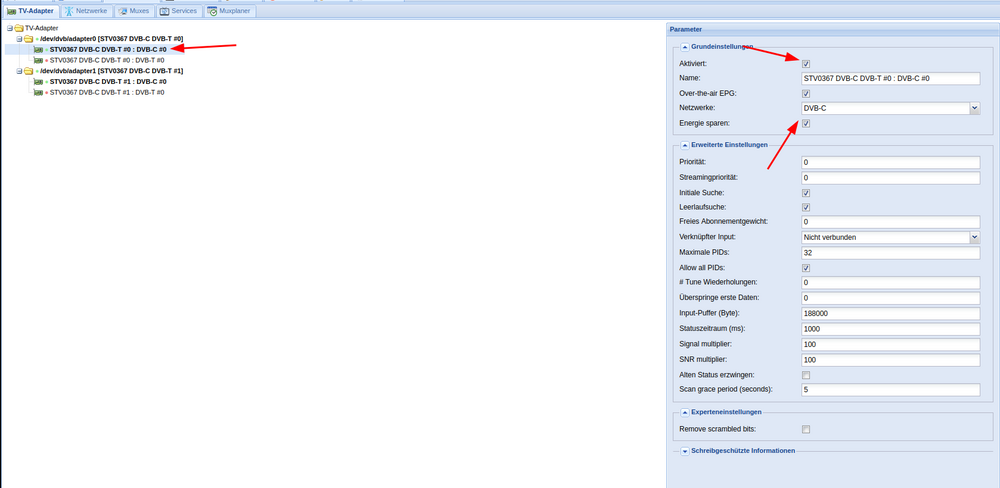The height and width of the screenshot is (488, 1000).
Task: Click the TV-Adapter root folder icon
Action: tap(18, 28)
